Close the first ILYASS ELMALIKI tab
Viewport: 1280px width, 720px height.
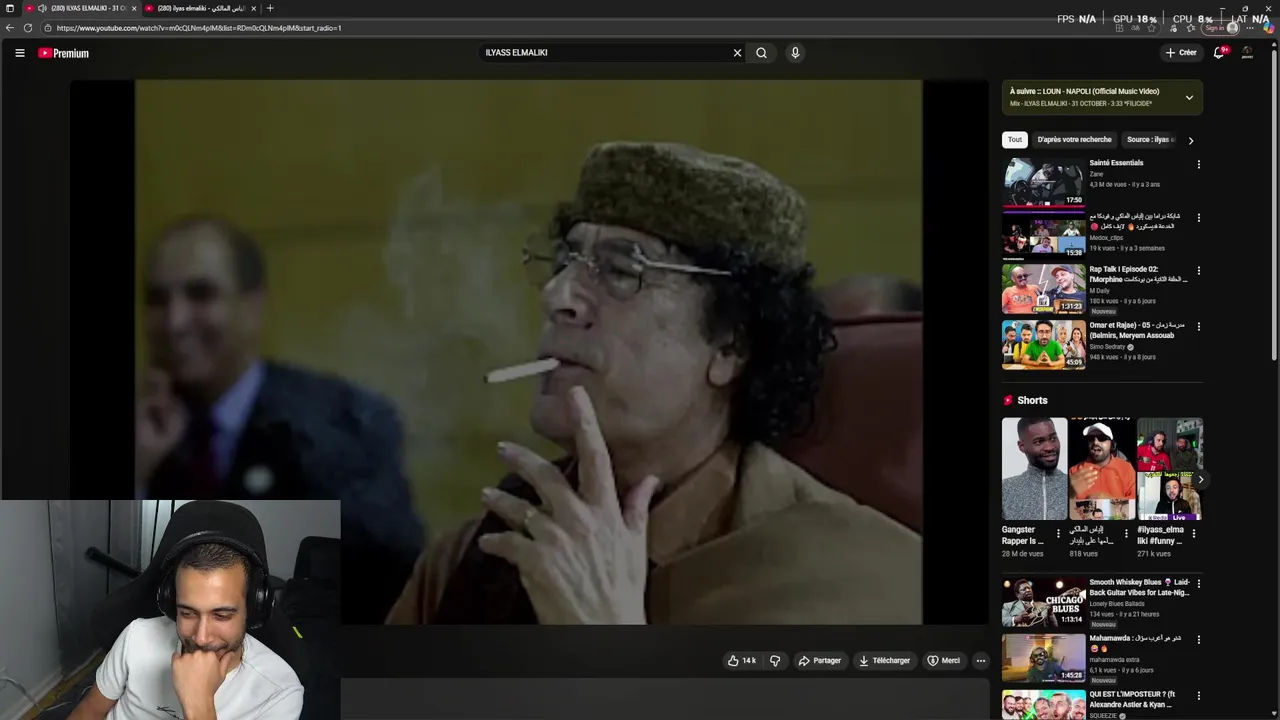(135, 8)
